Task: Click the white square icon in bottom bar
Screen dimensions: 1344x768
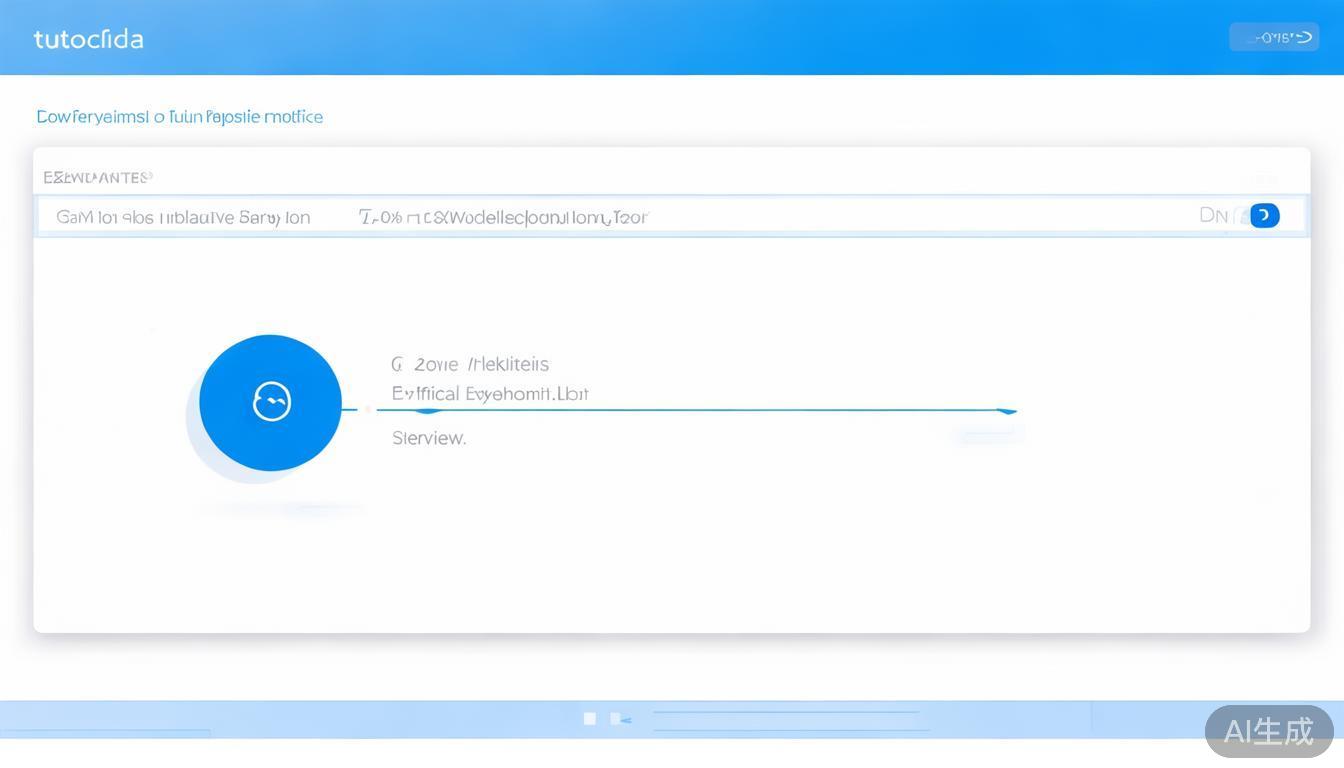Action: 590,718
